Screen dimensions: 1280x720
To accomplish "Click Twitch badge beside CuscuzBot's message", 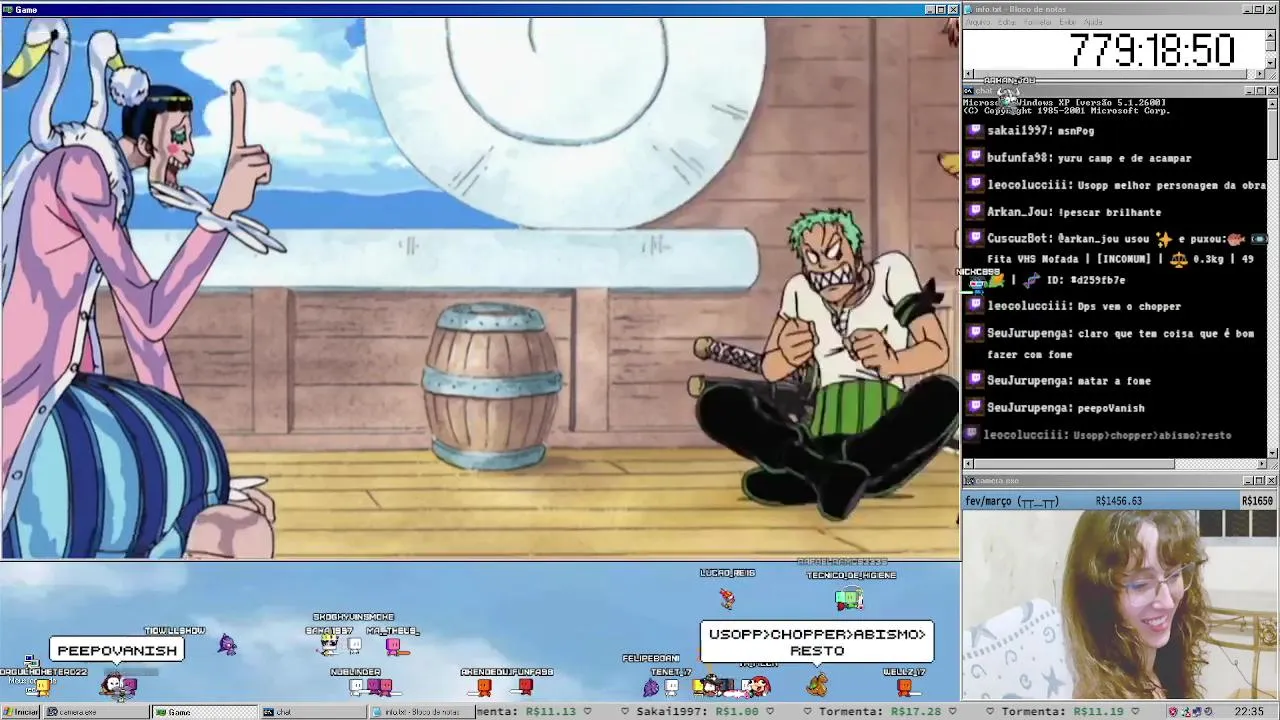I will coord(975,239).
